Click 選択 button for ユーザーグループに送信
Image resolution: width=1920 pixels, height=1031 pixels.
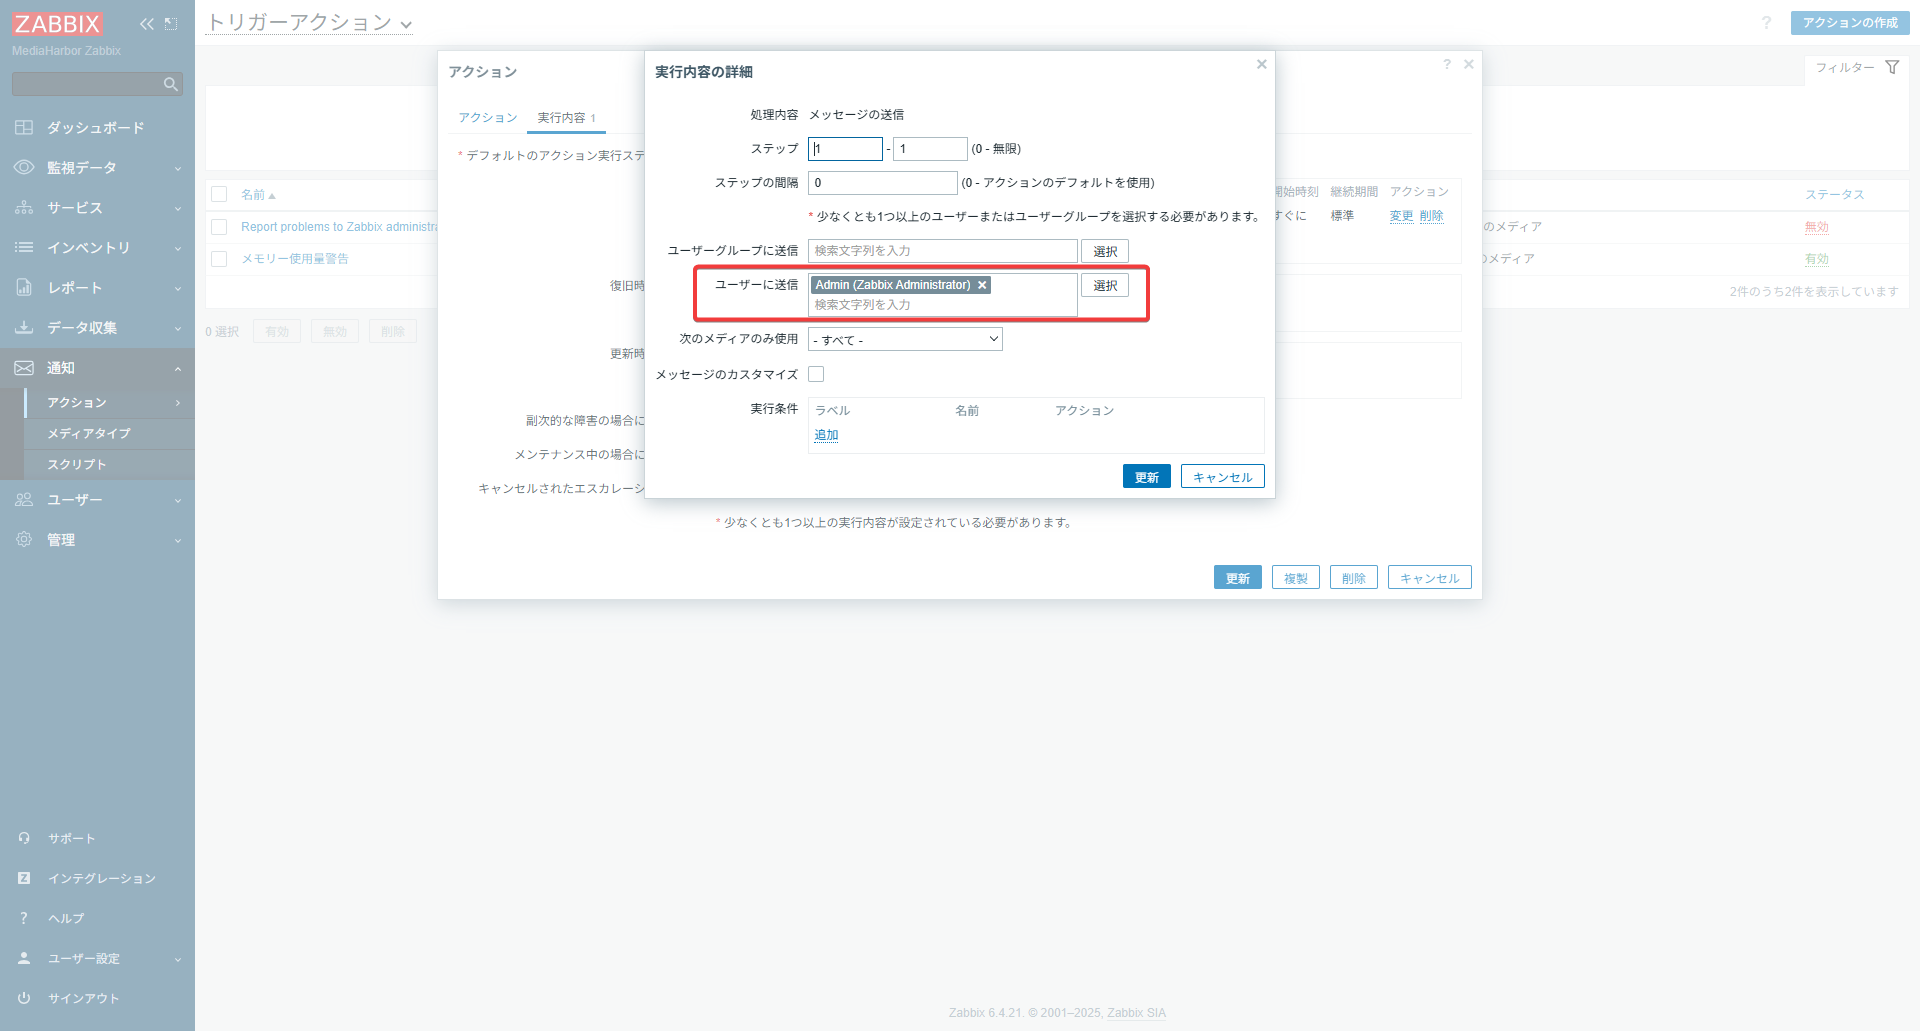pos(1104,251)
